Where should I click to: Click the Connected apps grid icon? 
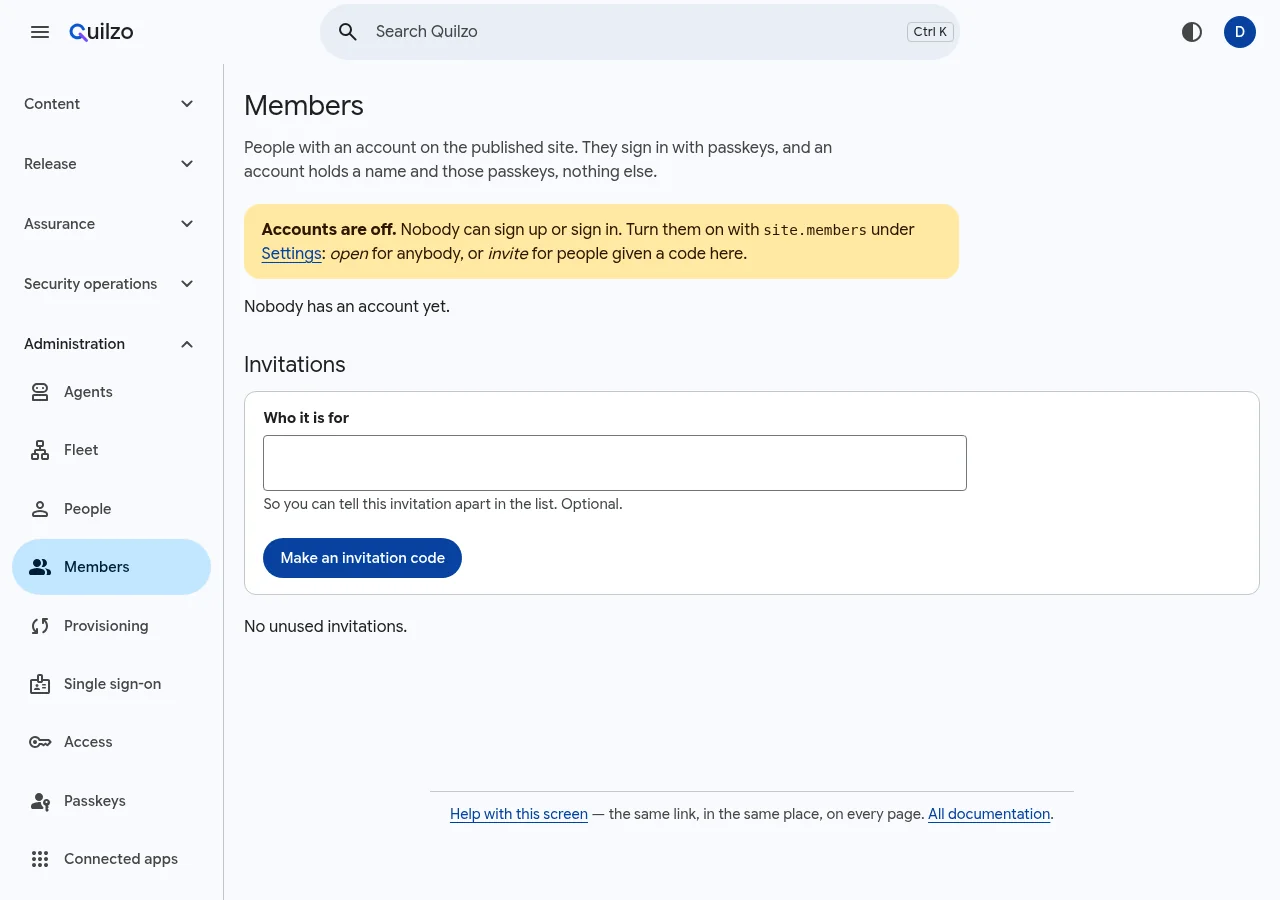pos(40,859)
